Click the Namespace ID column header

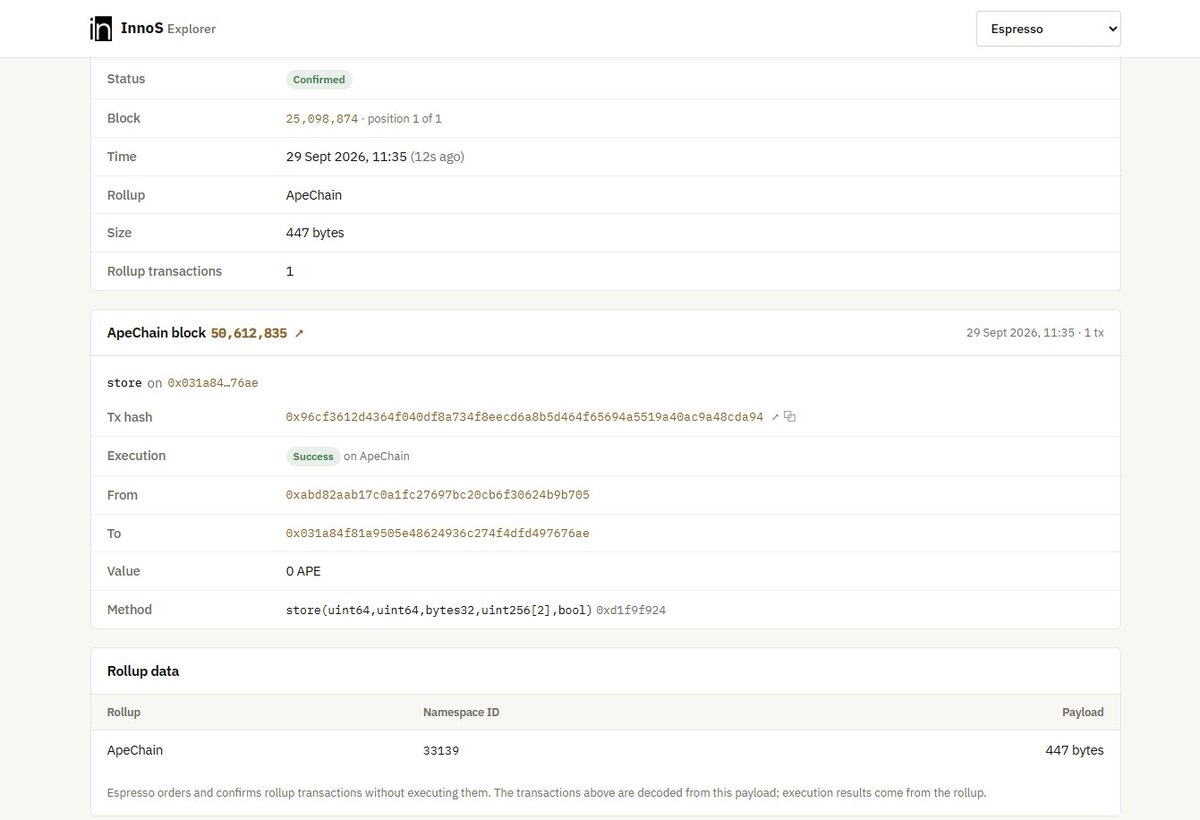click(461, 712)
